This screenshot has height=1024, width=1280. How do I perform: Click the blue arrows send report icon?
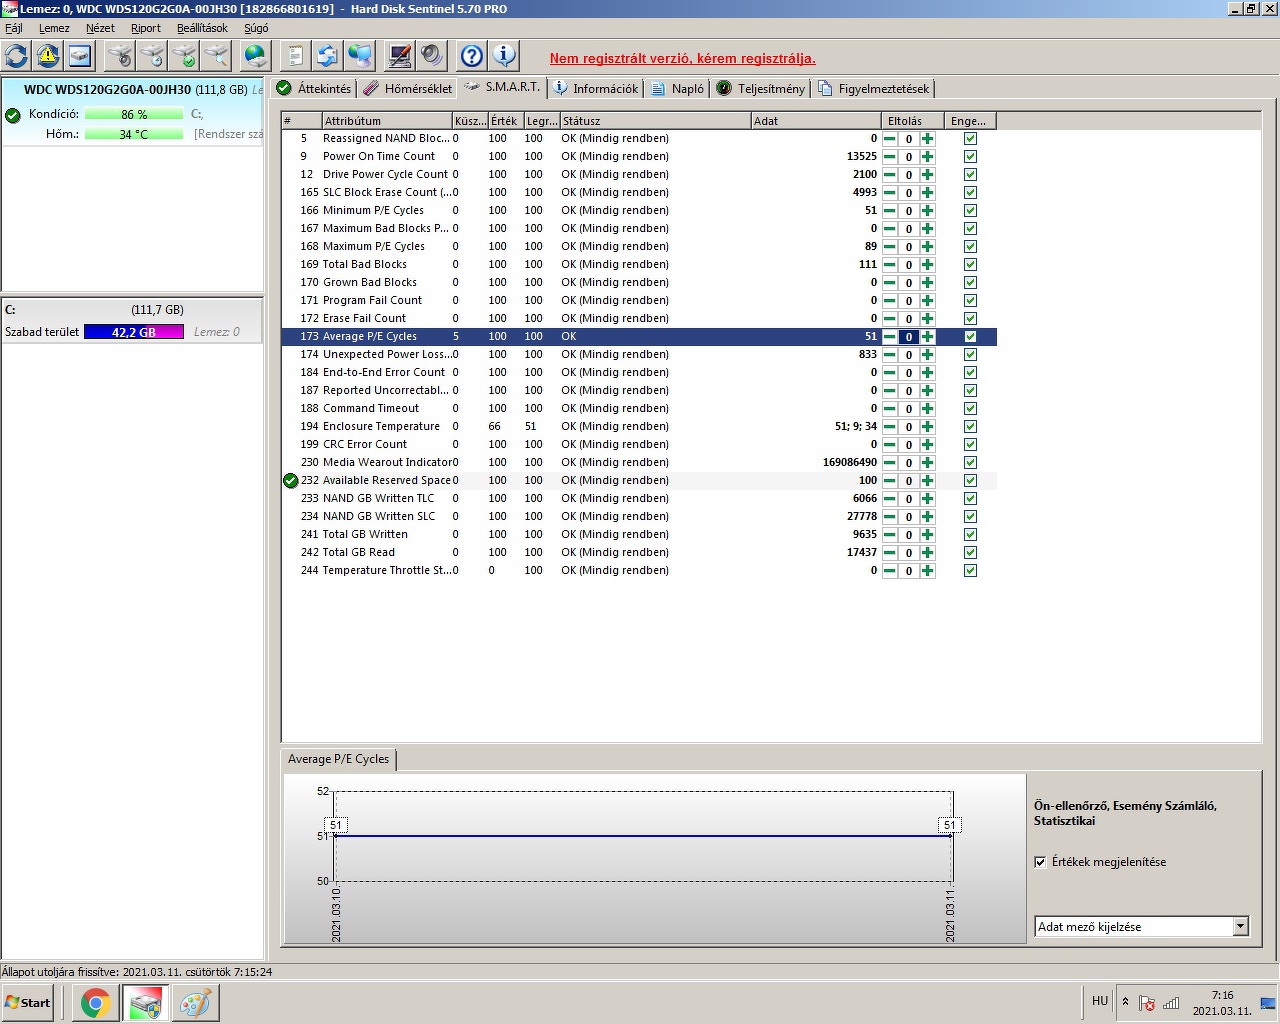327,56
